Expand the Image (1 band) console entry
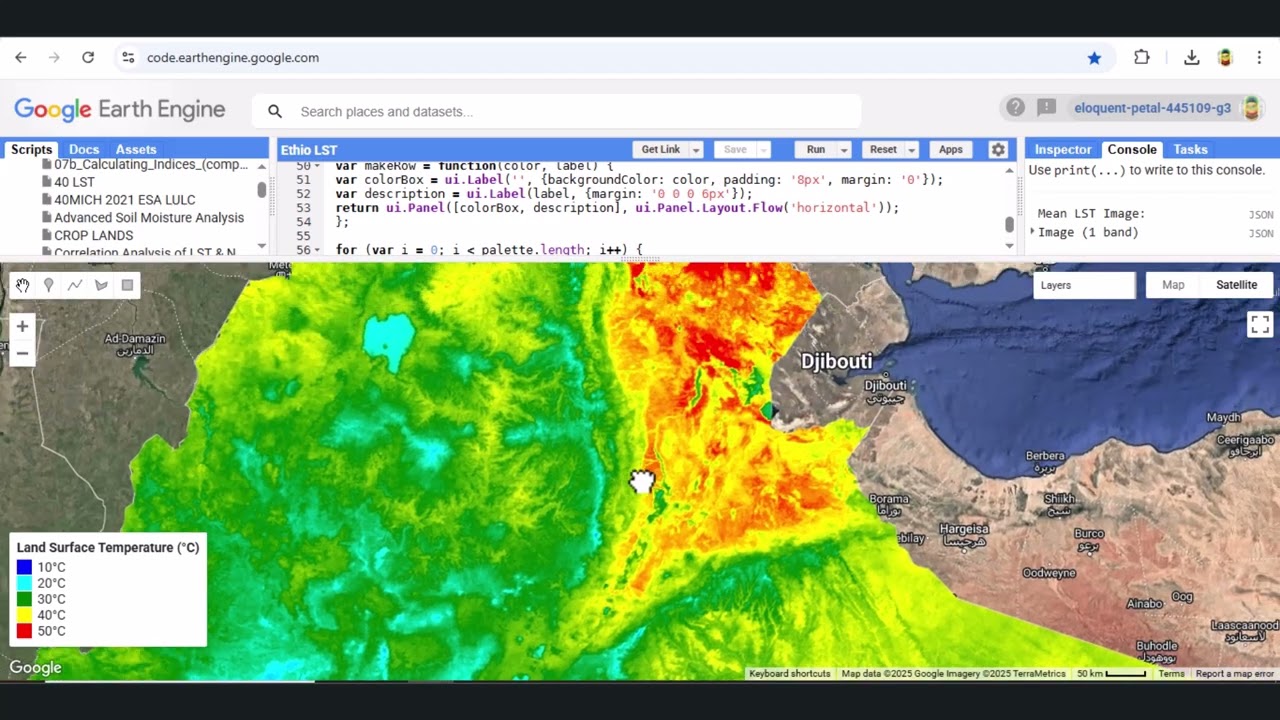1280x720 pixels. [1033, 232]
